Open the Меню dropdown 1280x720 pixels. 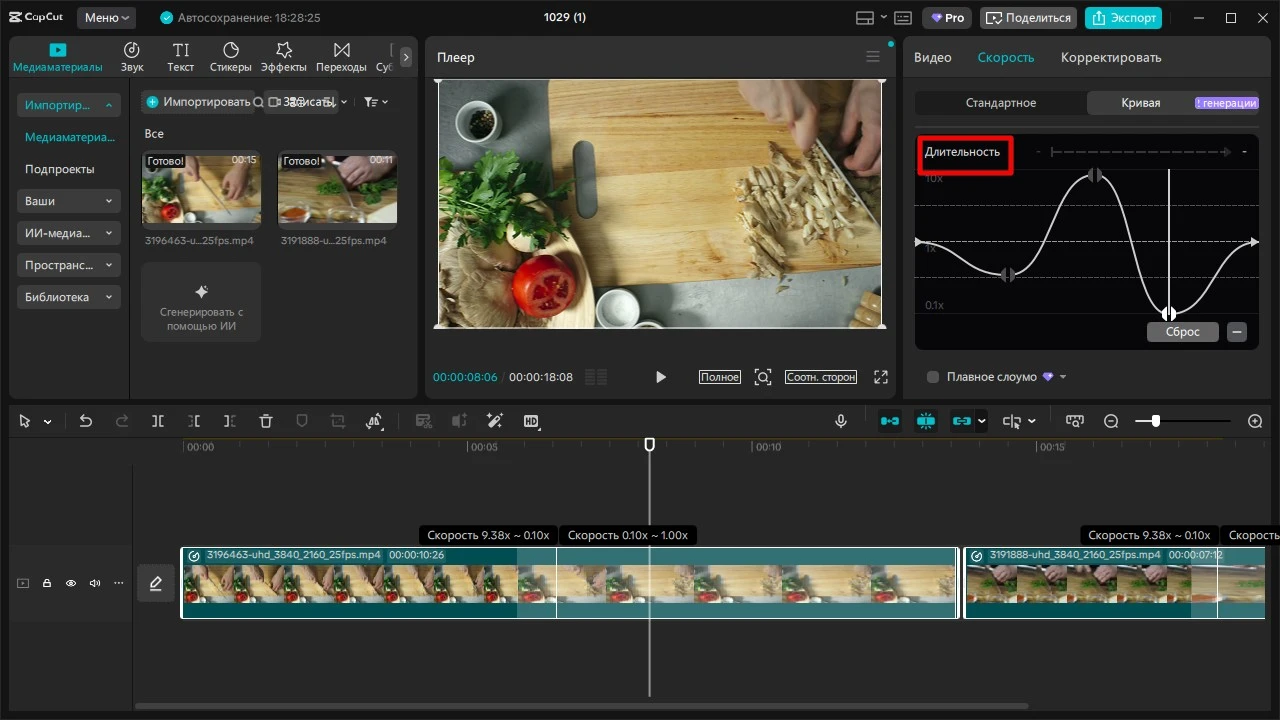point(106,18)
